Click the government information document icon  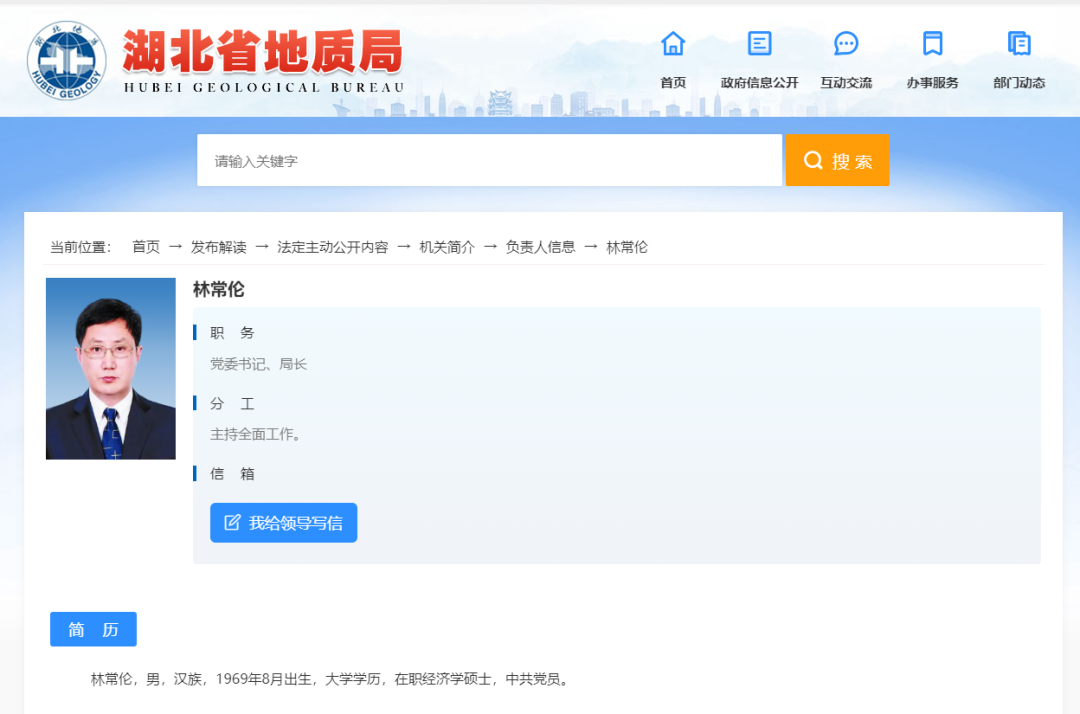759,43
